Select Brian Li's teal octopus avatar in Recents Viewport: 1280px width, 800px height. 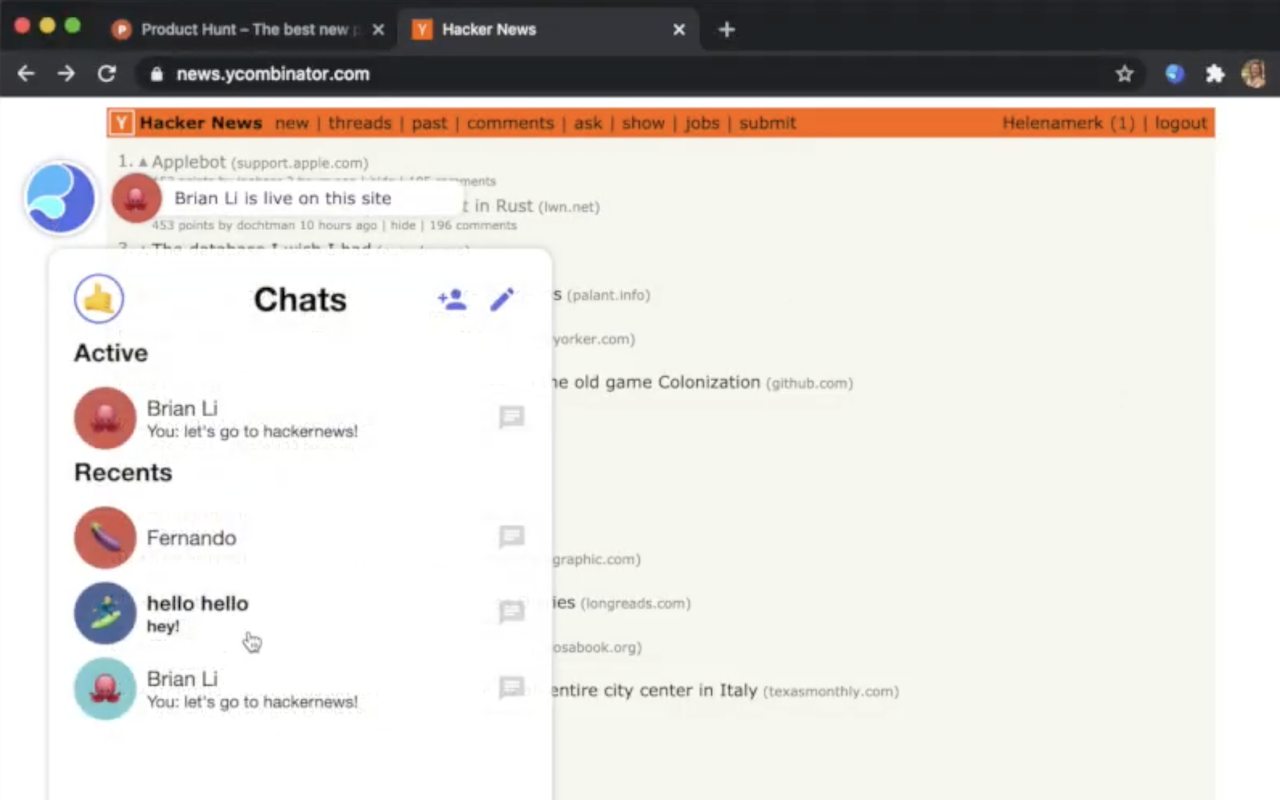105,689
